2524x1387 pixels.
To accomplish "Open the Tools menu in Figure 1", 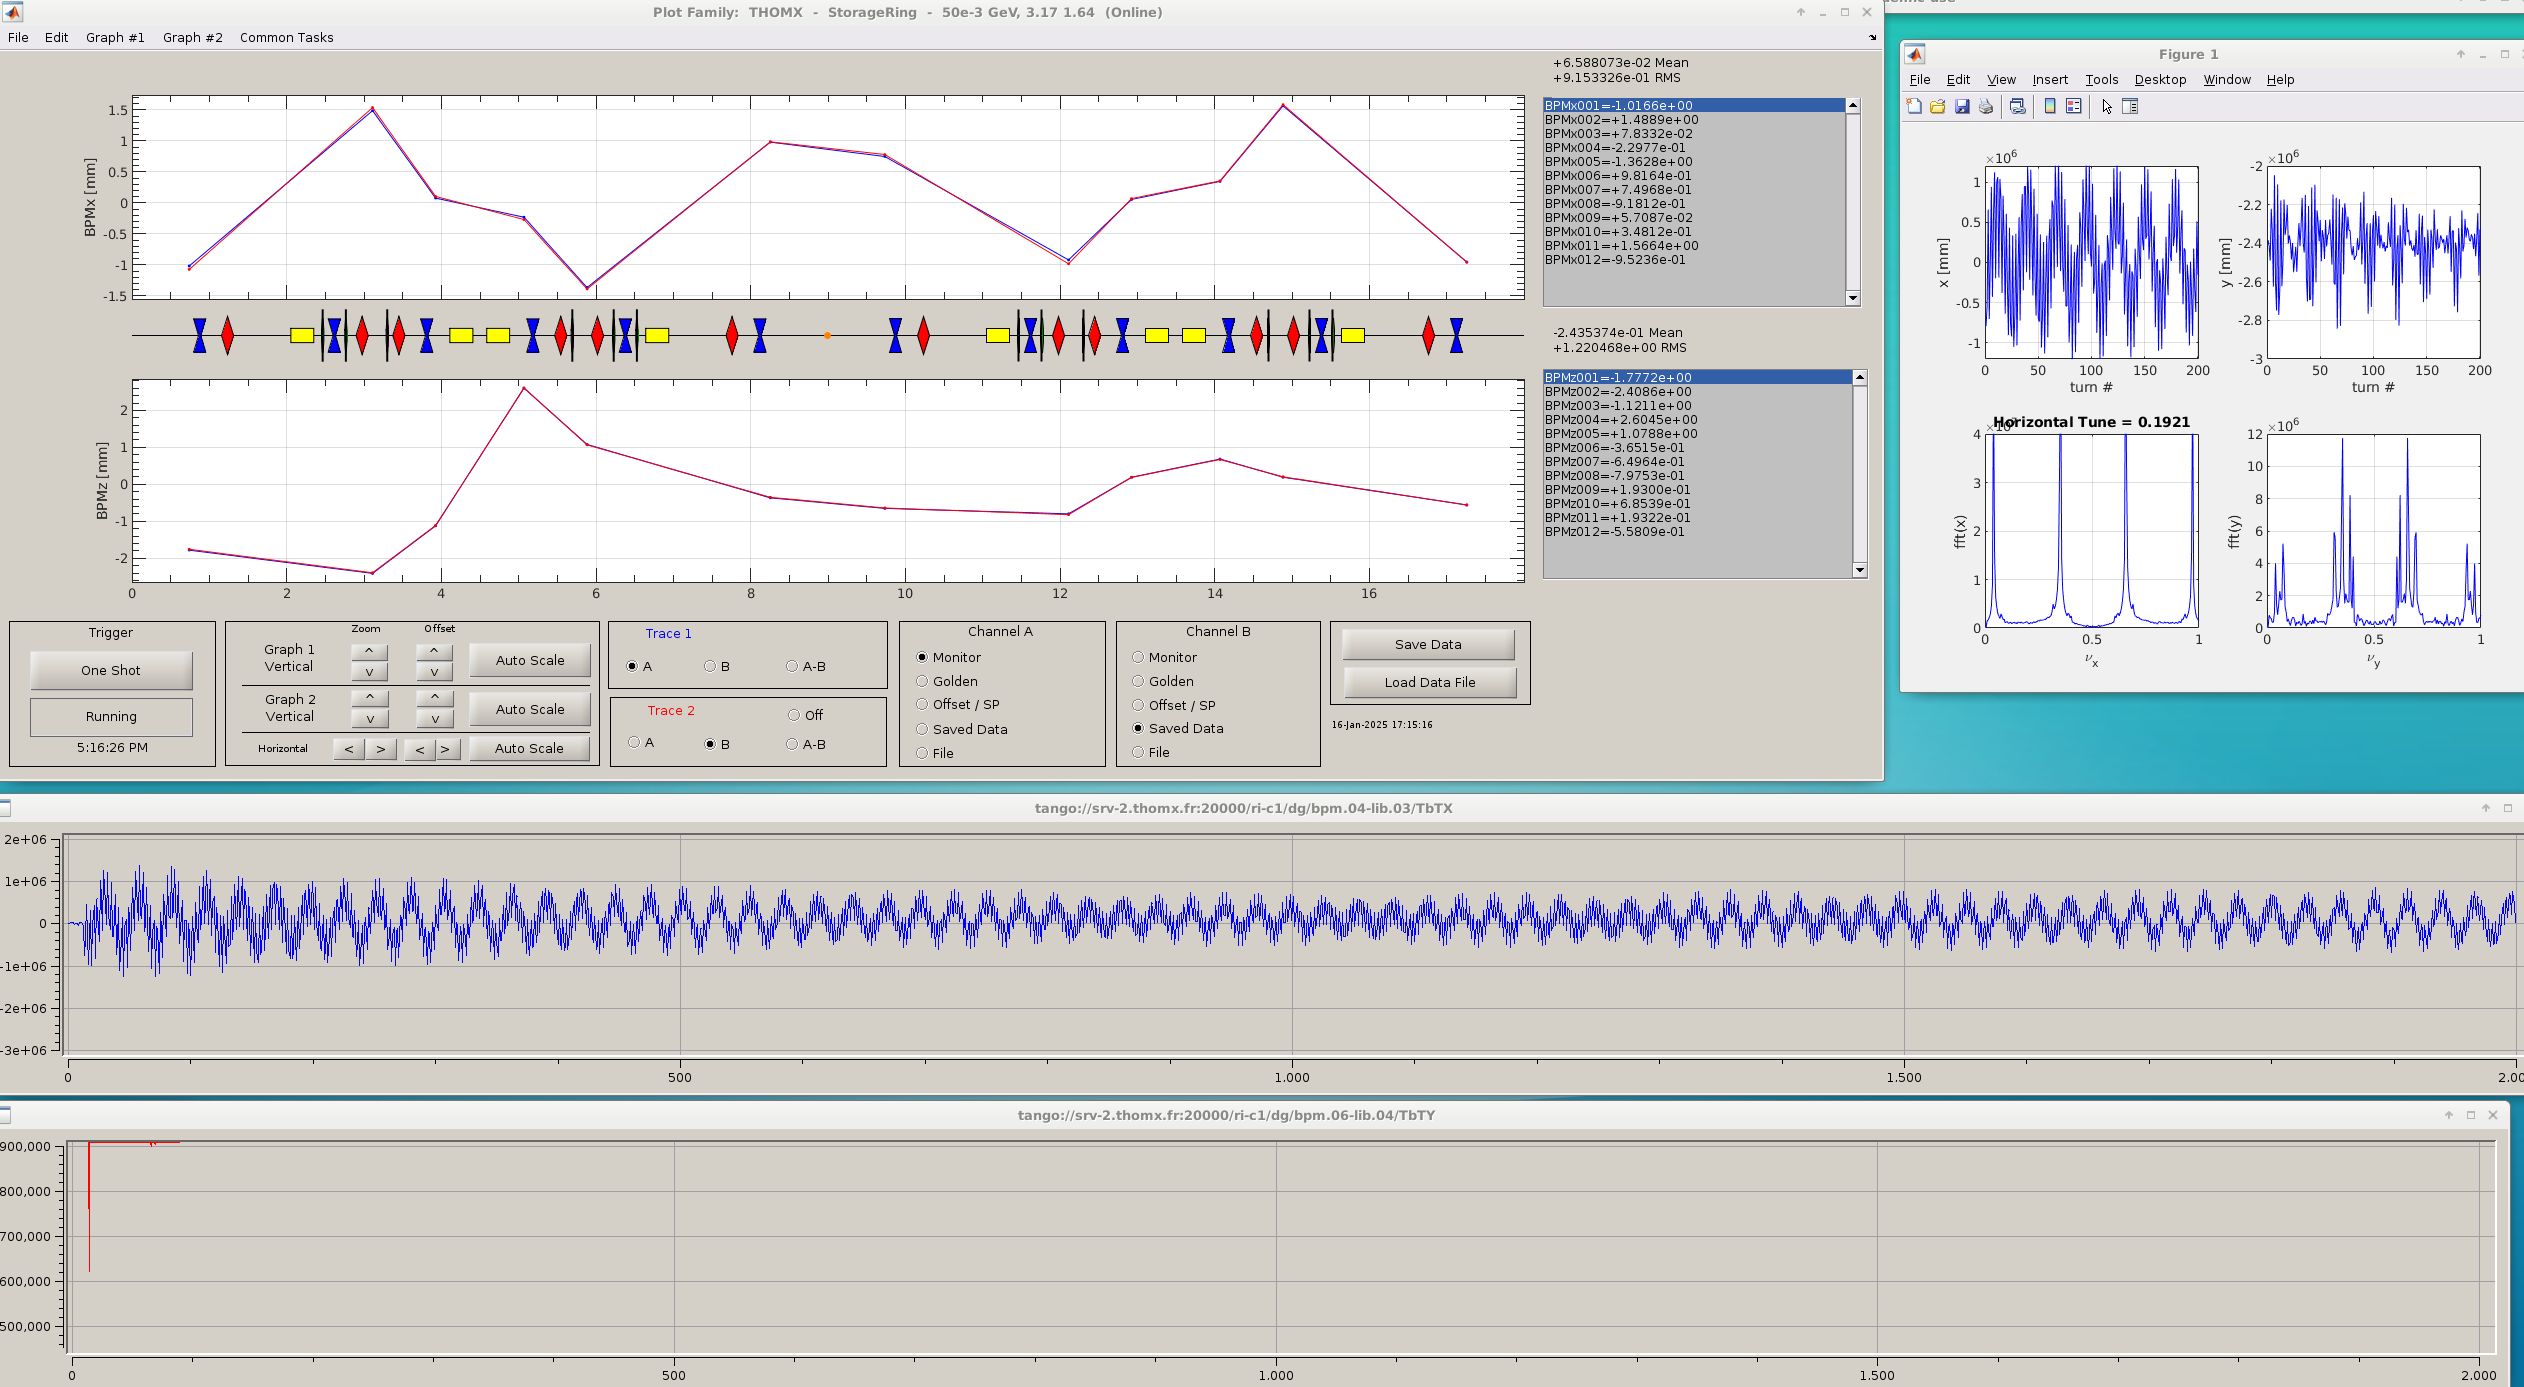I will pos(2101,80).
